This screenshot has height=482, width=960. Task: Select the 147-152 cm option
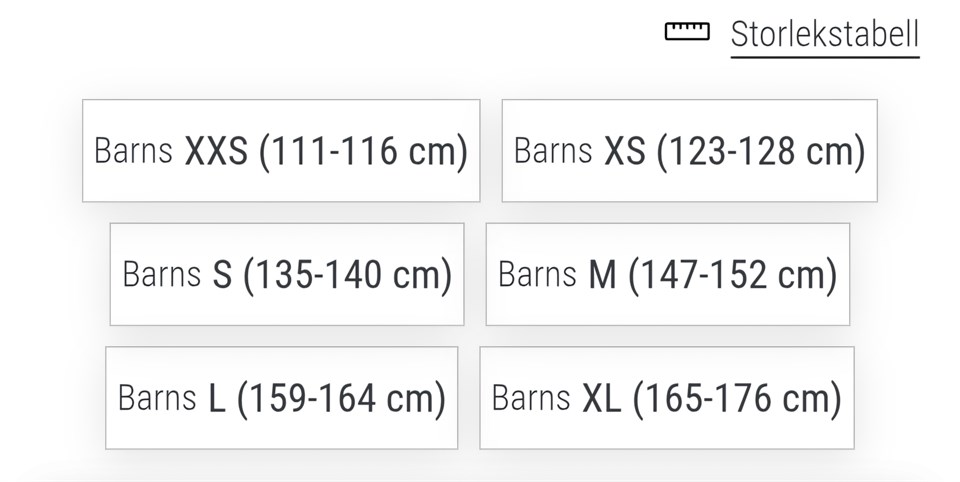coord(667,274)
